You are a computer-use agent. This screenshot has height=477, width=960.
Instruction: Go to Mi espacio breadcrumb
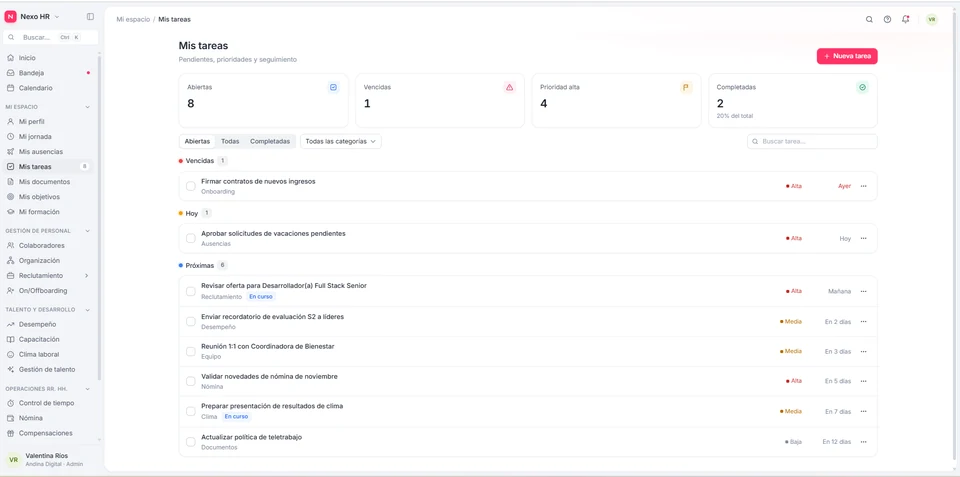[133, 20]
